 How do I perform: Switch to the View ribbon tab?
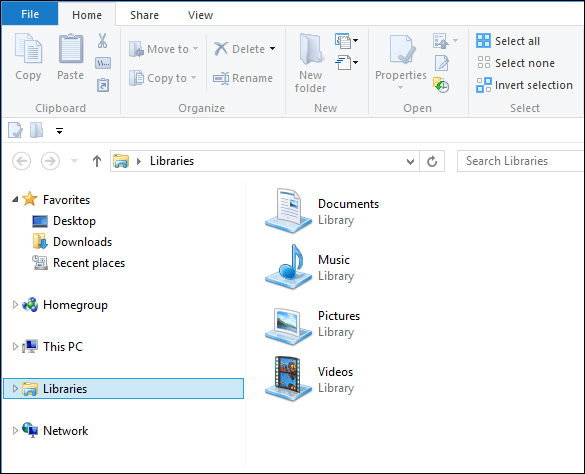tap(200, 15)
